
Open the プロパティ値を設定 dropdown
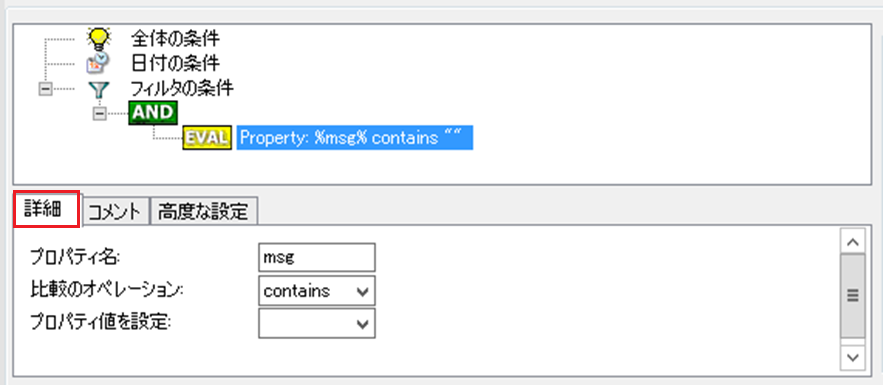click(316, 323)
